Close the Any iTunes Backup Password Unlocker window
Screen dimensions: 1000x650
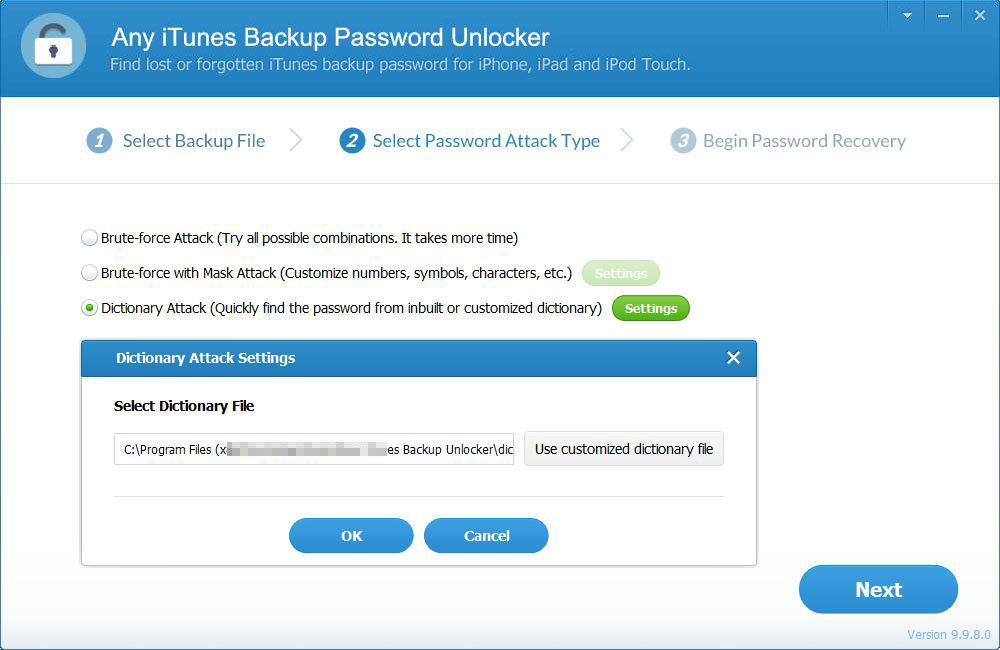coord(980,15)
